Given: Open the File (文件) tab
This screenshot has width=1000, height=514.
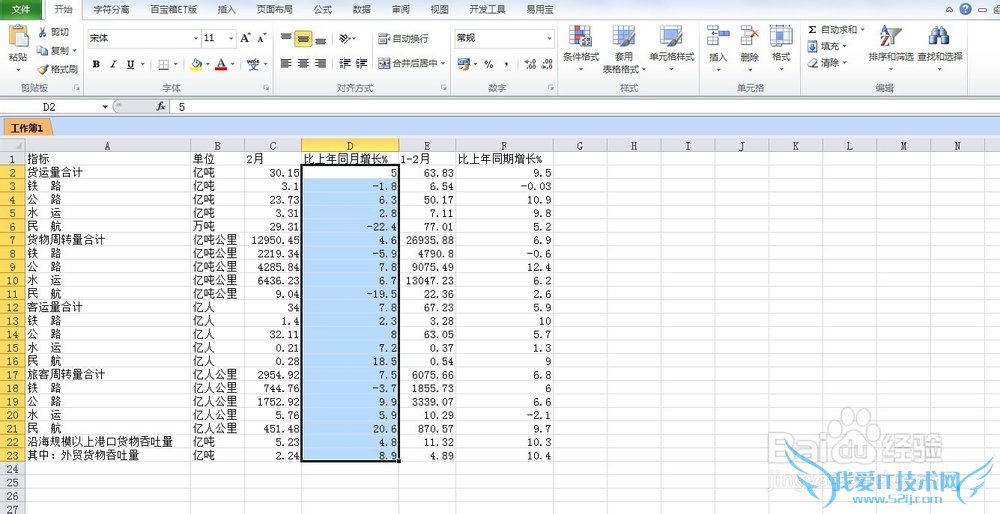Looking at the screenshot, I should 22,10.
